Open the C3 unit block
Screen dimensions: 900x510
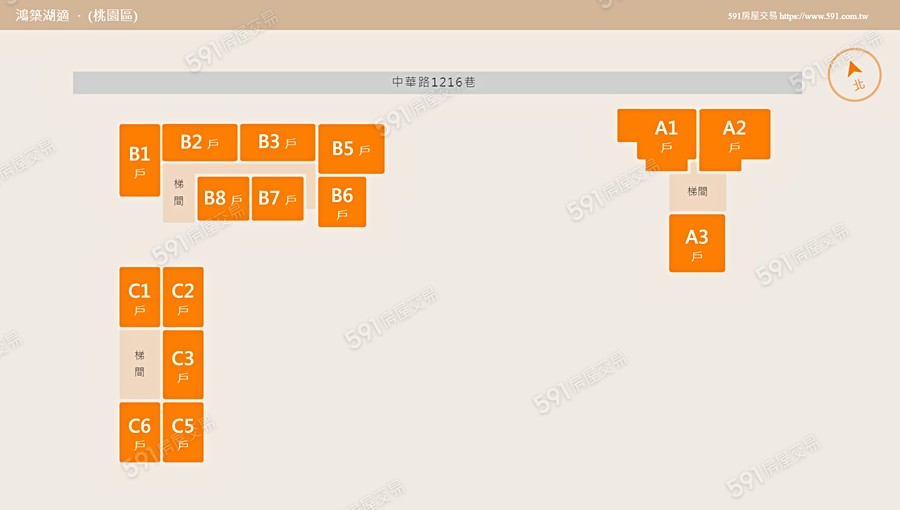[183, 364]
